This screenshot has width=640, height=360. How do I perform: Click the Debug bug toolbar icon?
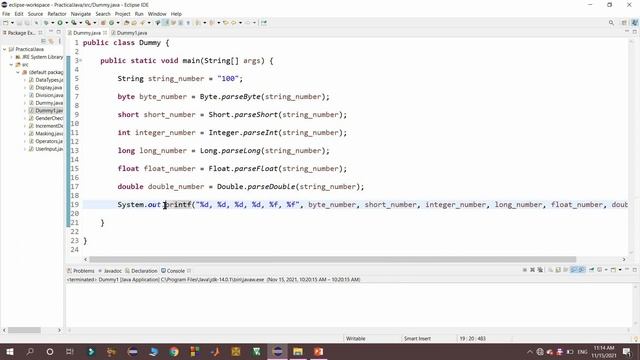(x=46, y=23)
